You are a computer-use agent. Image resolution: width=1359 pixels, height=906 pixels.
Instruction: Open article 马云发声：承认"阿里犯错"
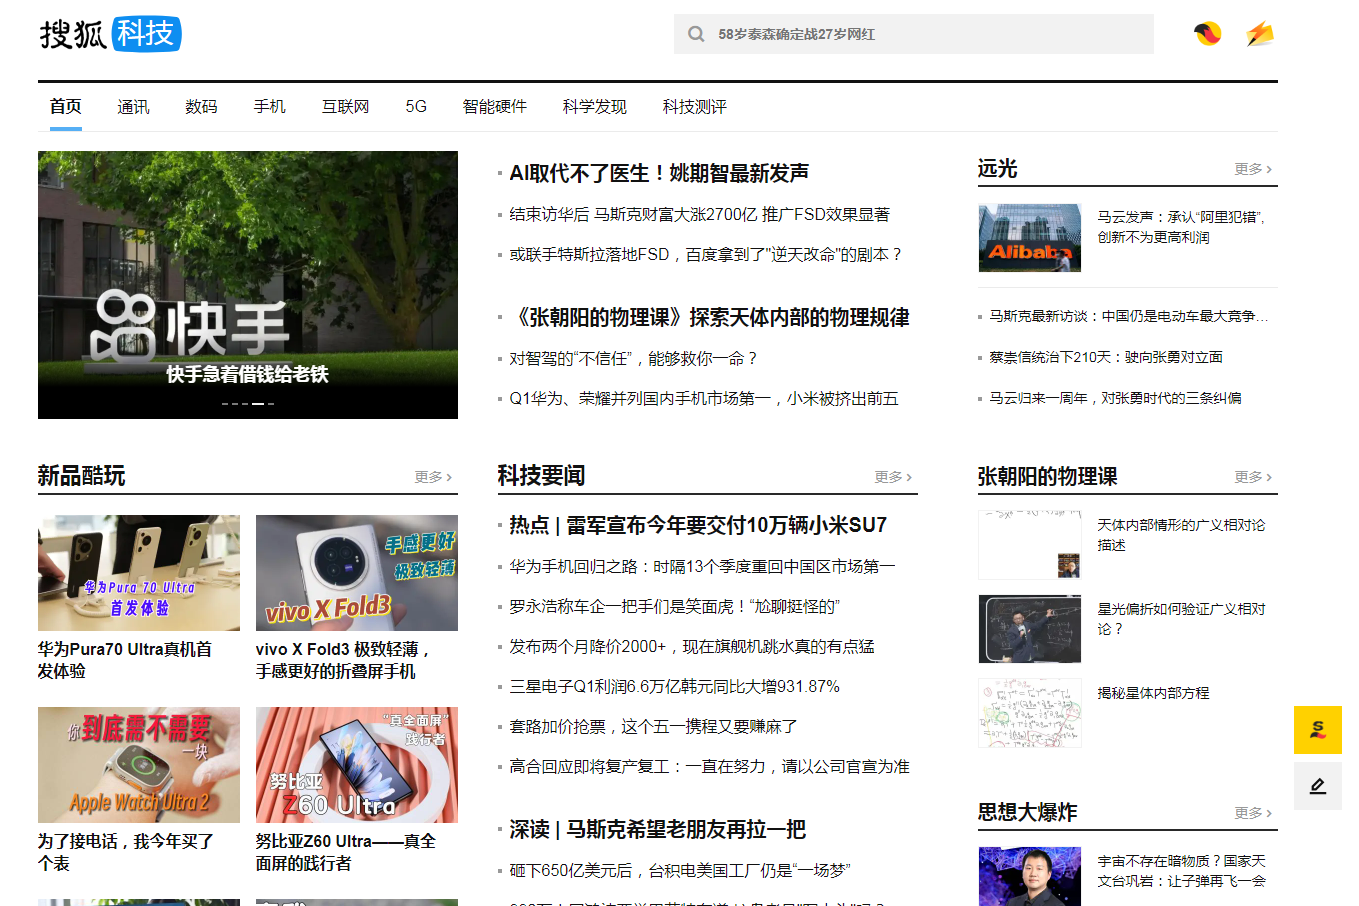pos(1181,227)
